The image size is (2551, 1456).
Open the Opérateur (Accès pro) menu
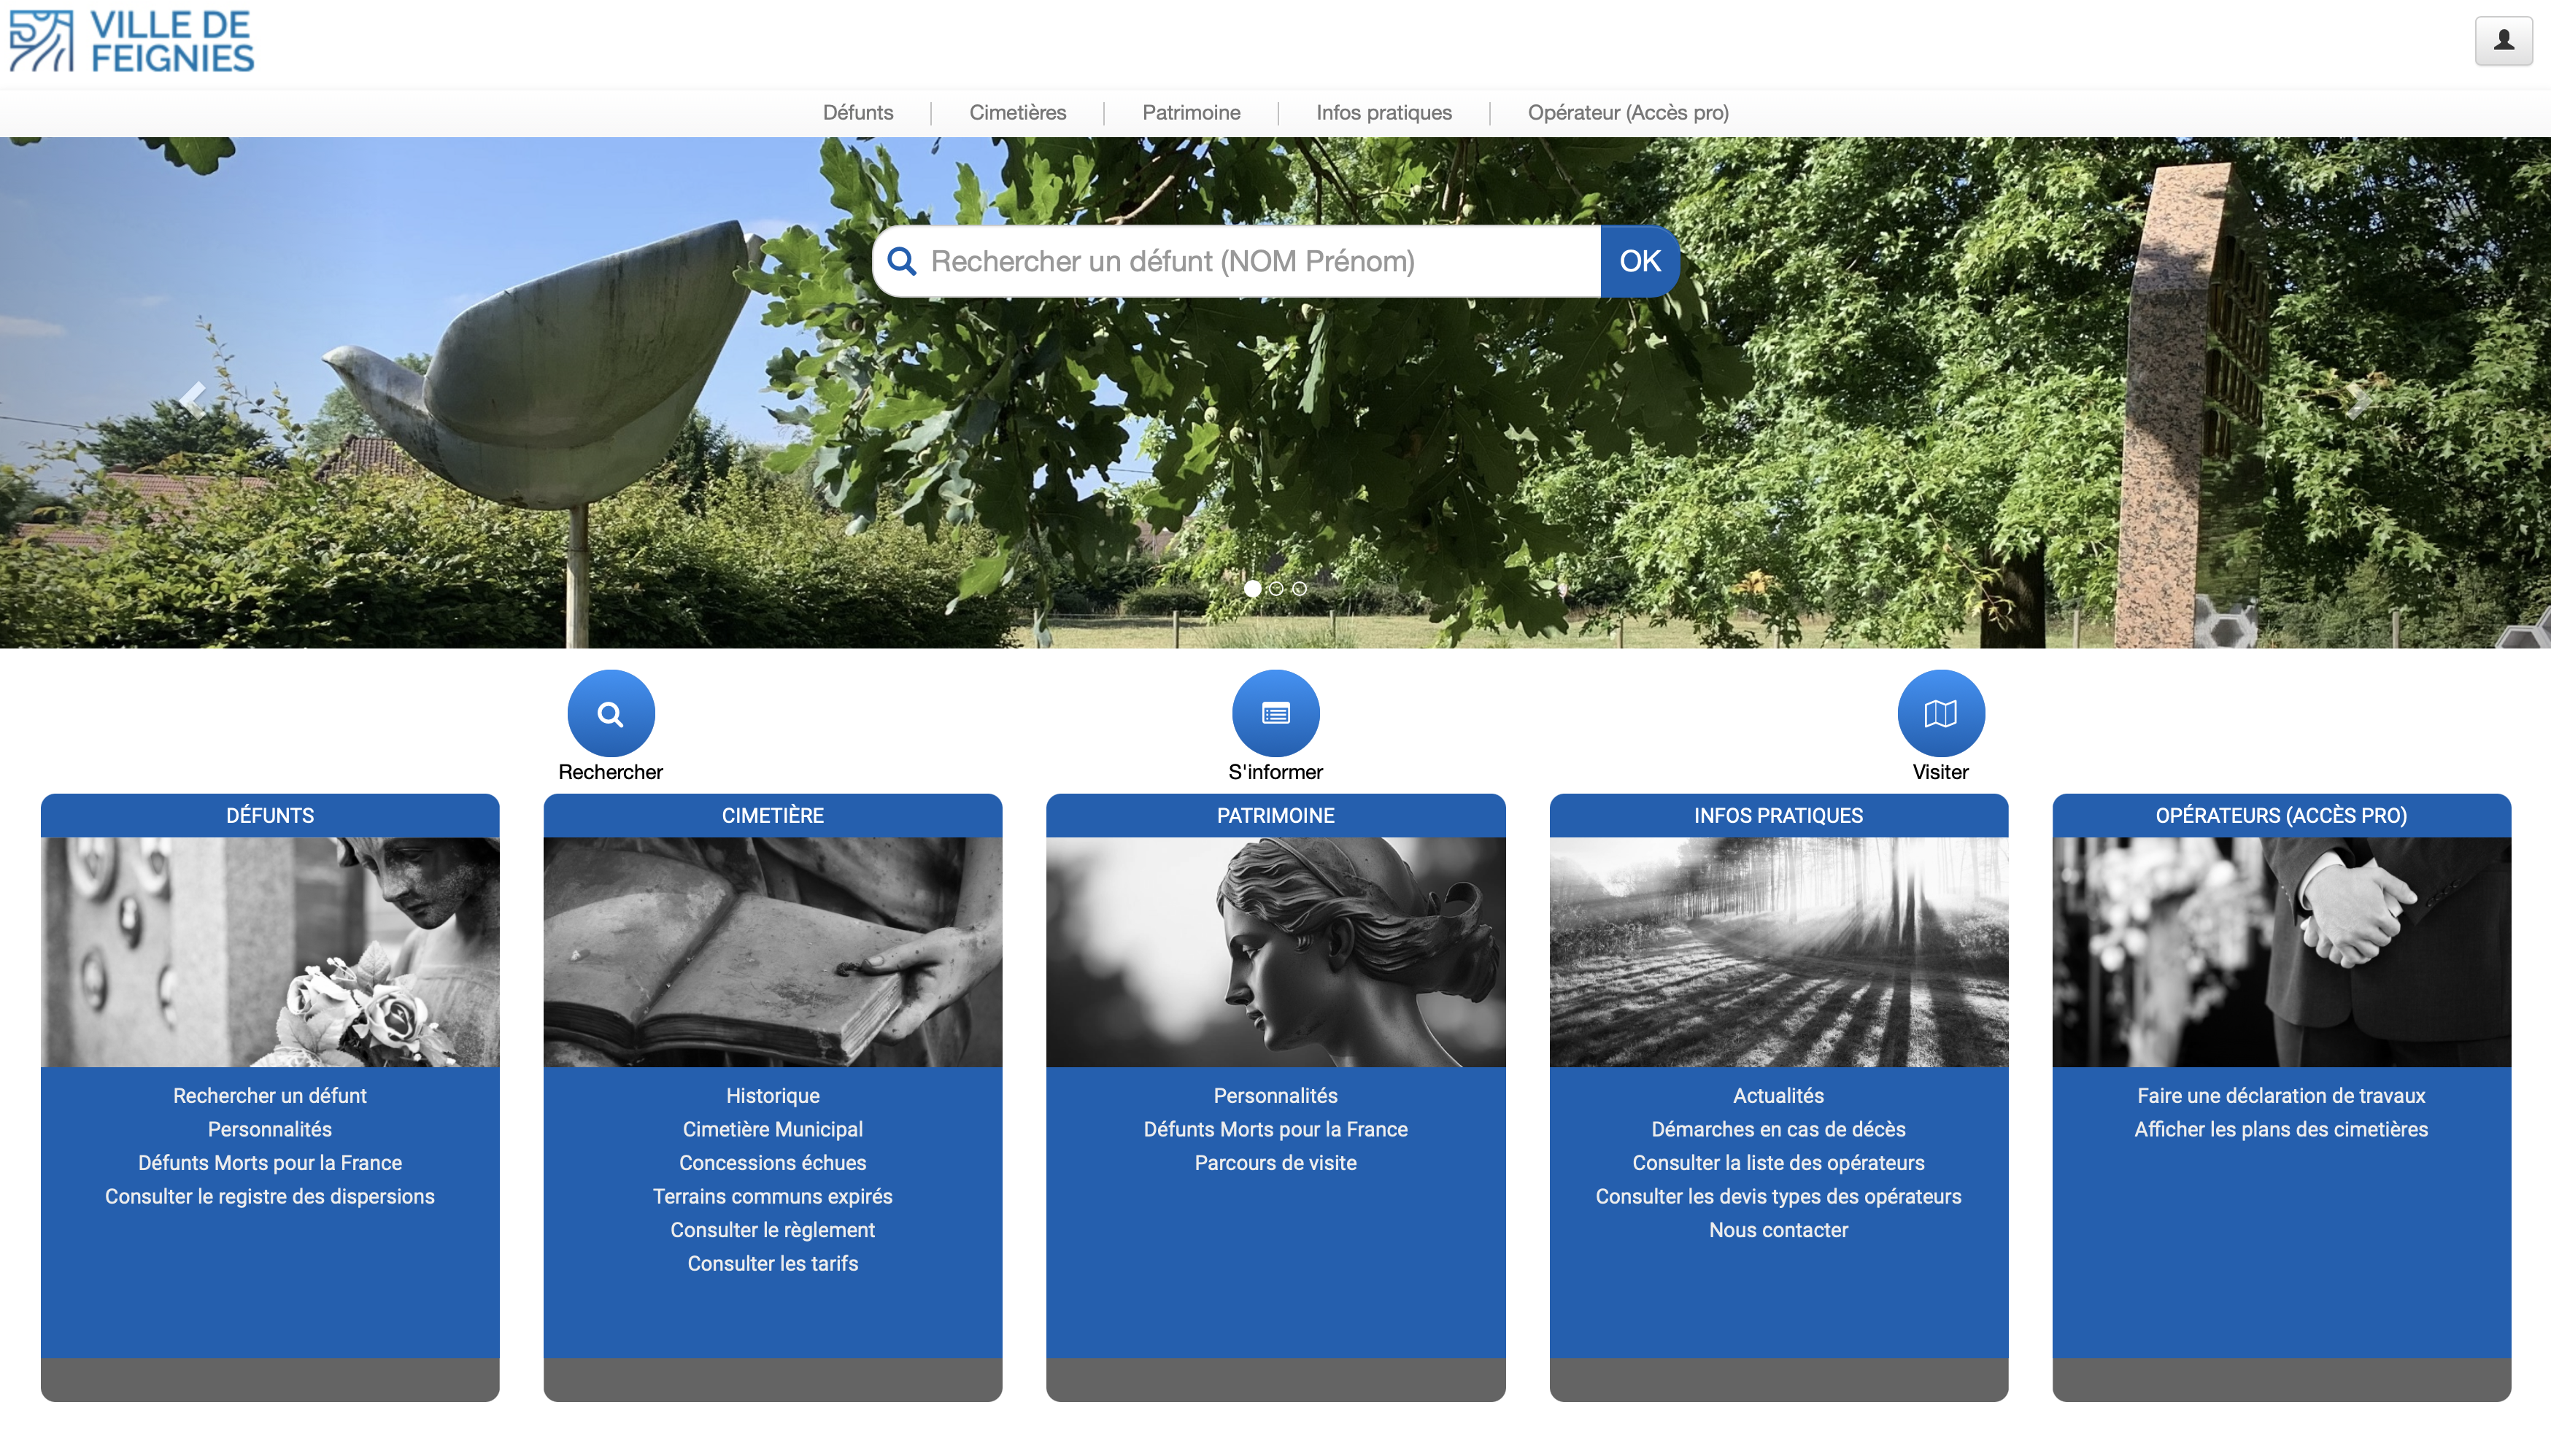tap(1628, 113)
